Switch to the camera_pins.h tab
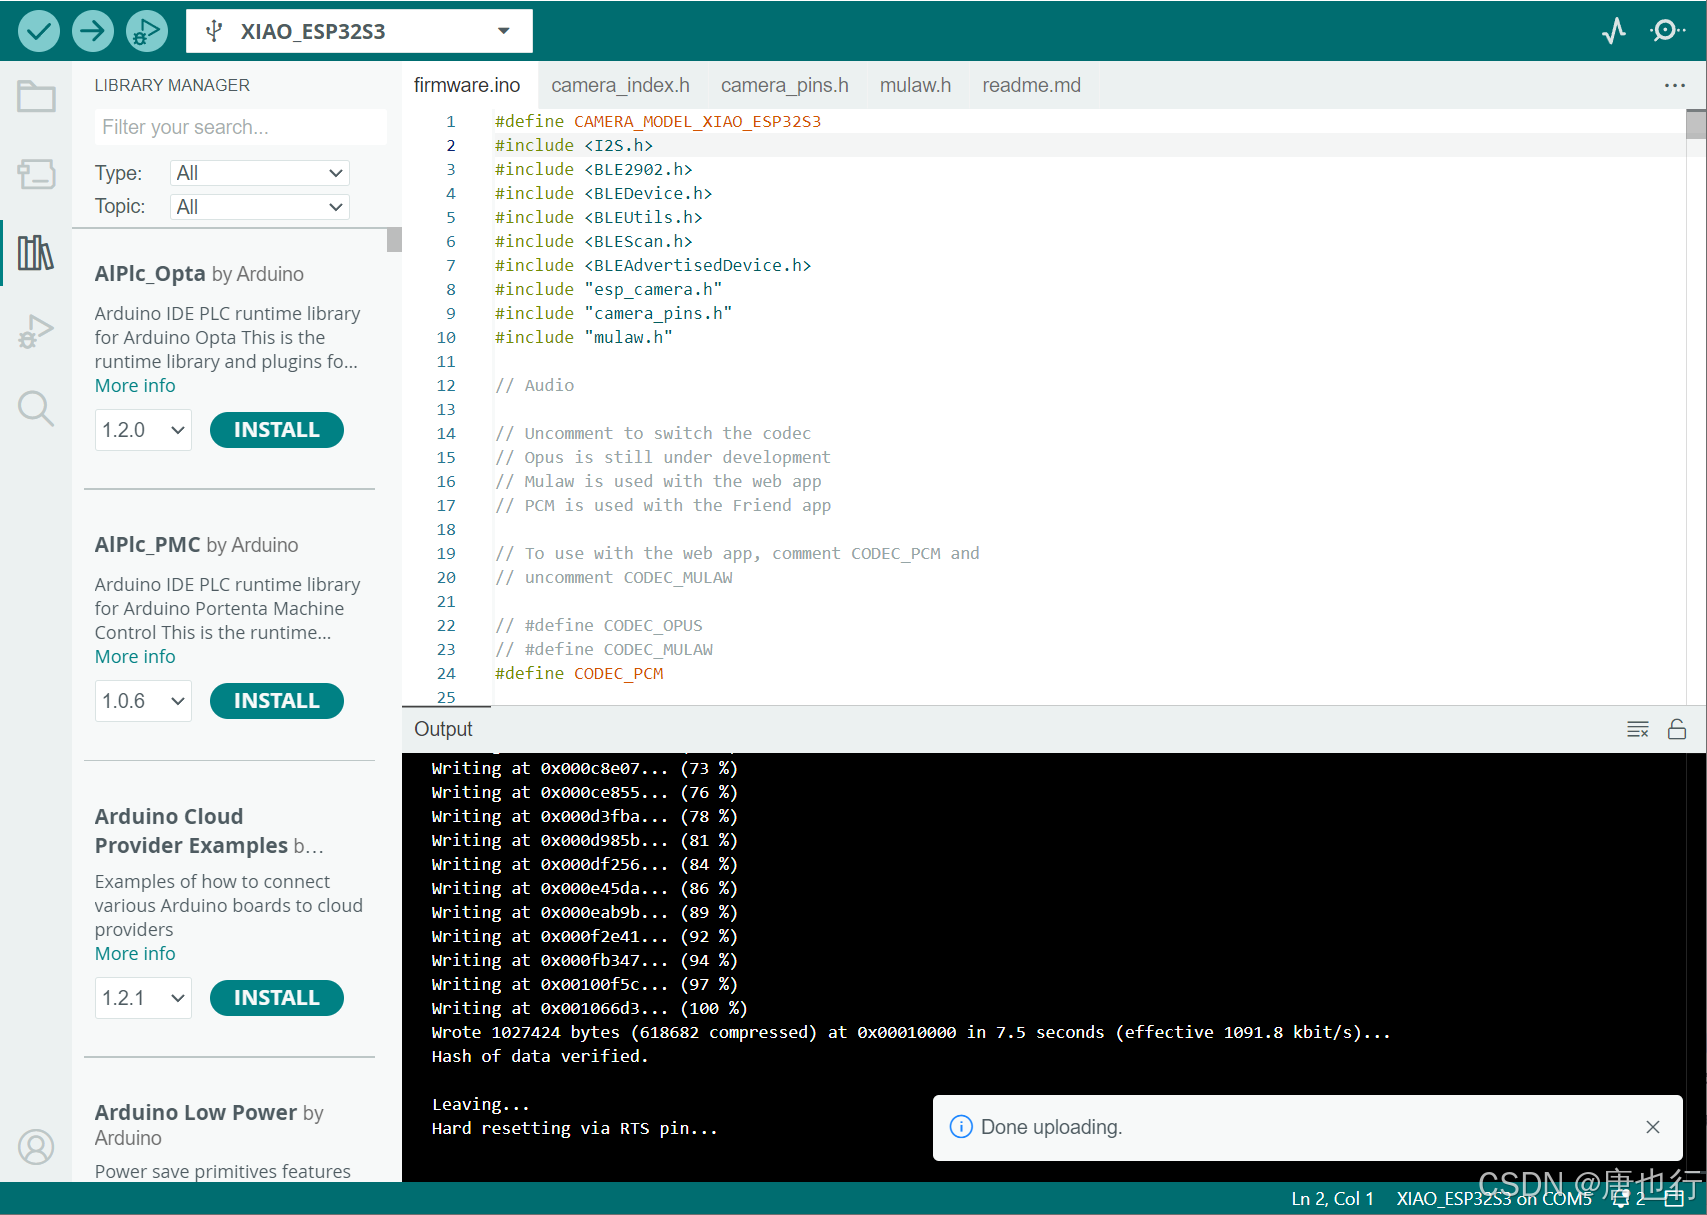The width and height of the screenshot is (1707, 1215). click(784, 86)
